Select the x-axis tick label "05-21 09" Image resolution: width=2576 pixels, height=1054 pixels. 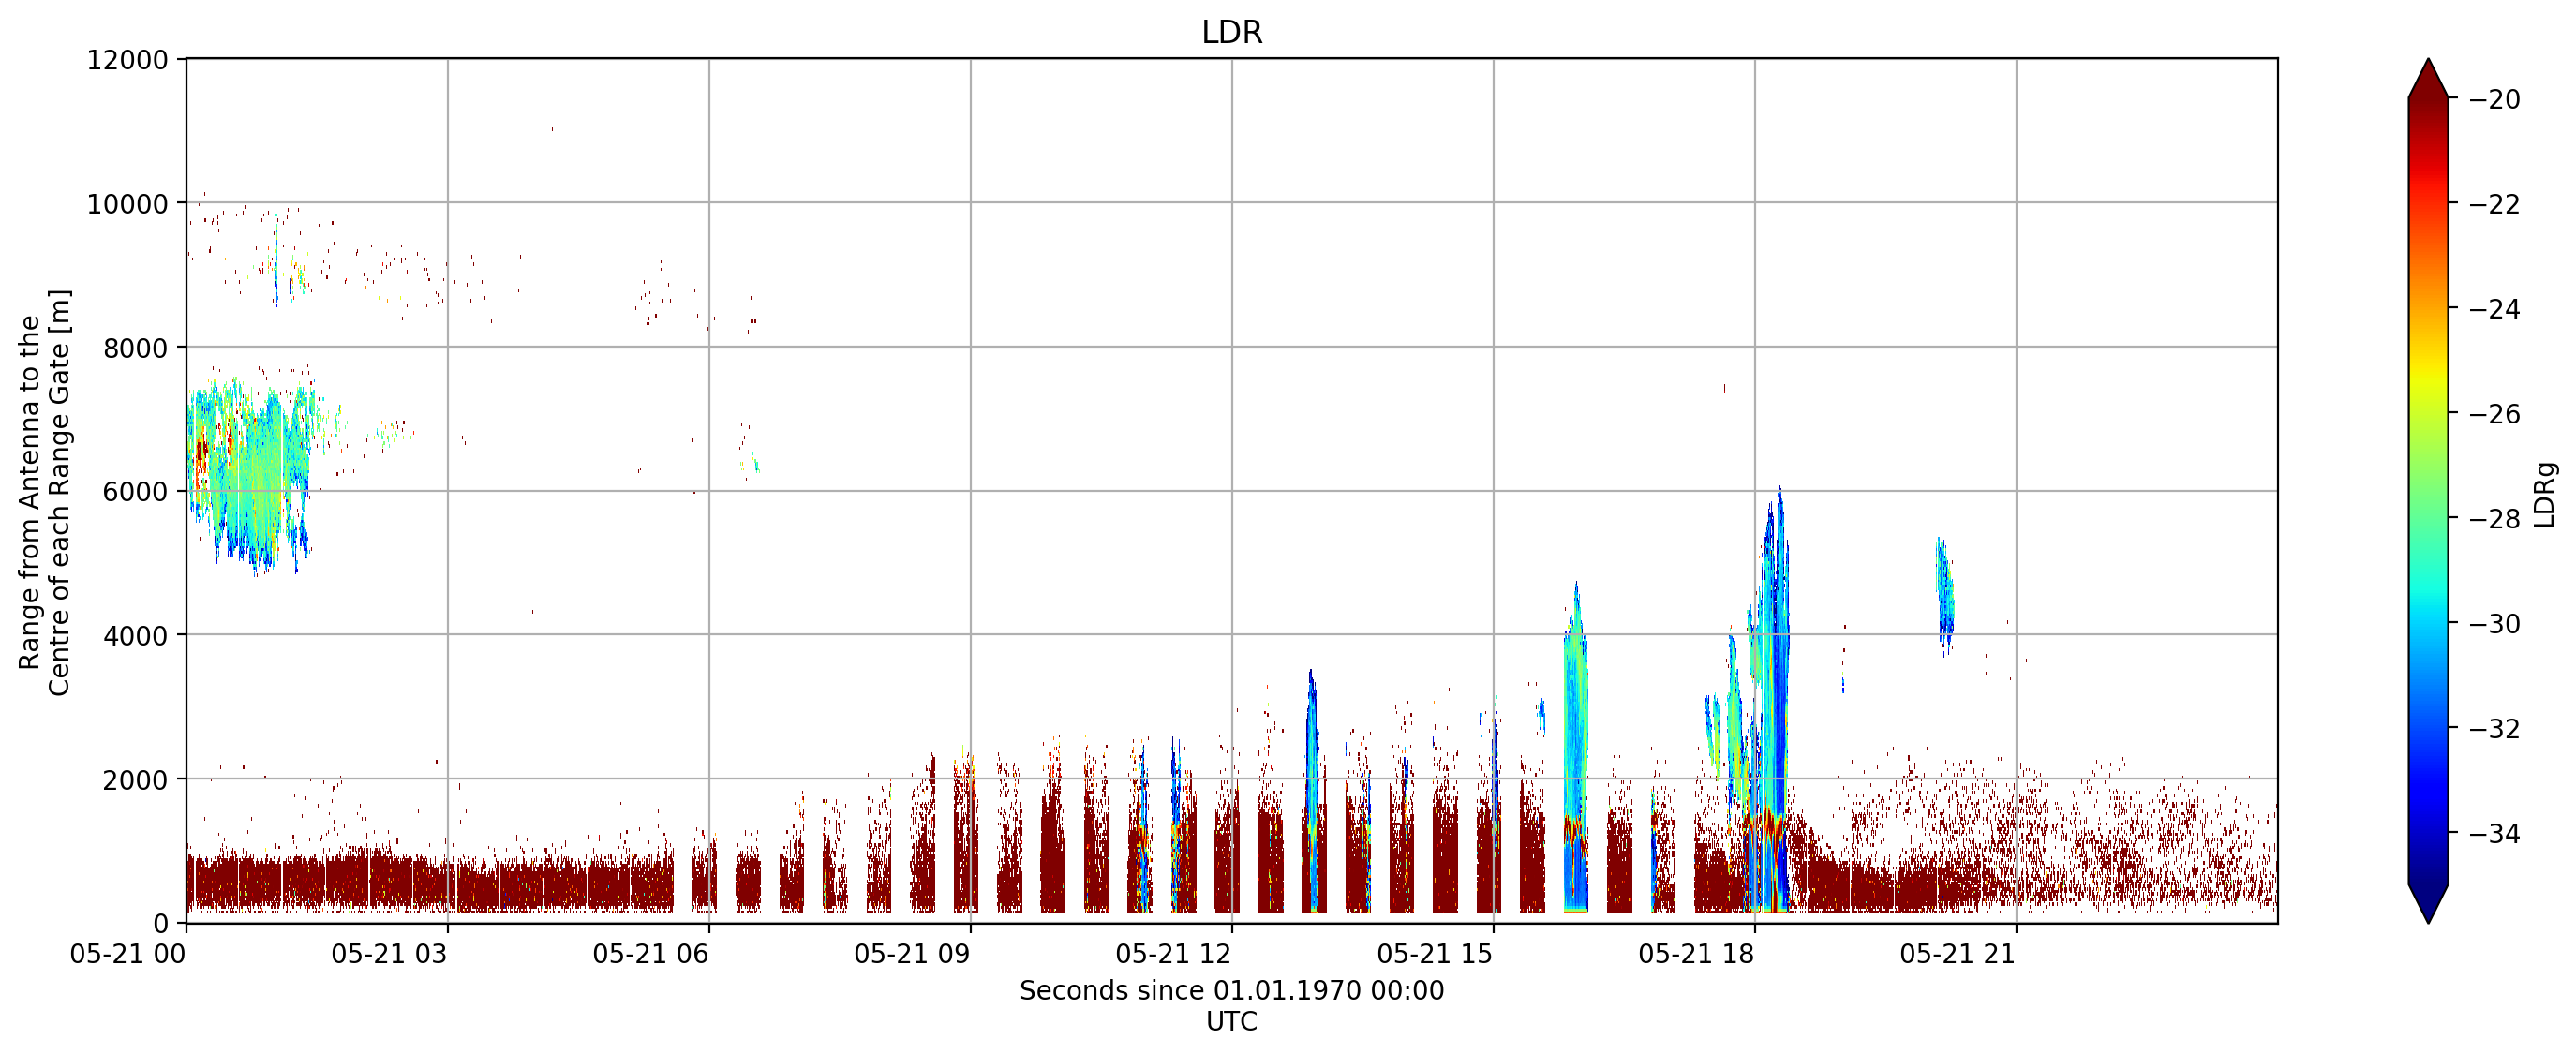912,954
